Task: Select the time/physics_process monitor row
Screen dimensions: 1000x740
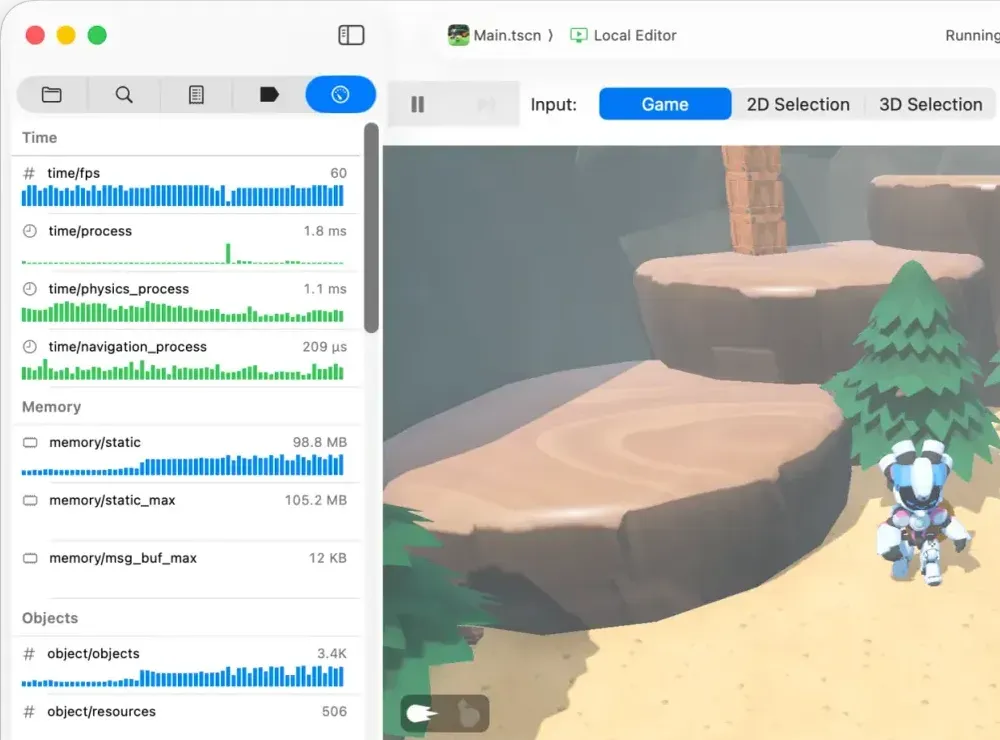Action: click(185, 300)
